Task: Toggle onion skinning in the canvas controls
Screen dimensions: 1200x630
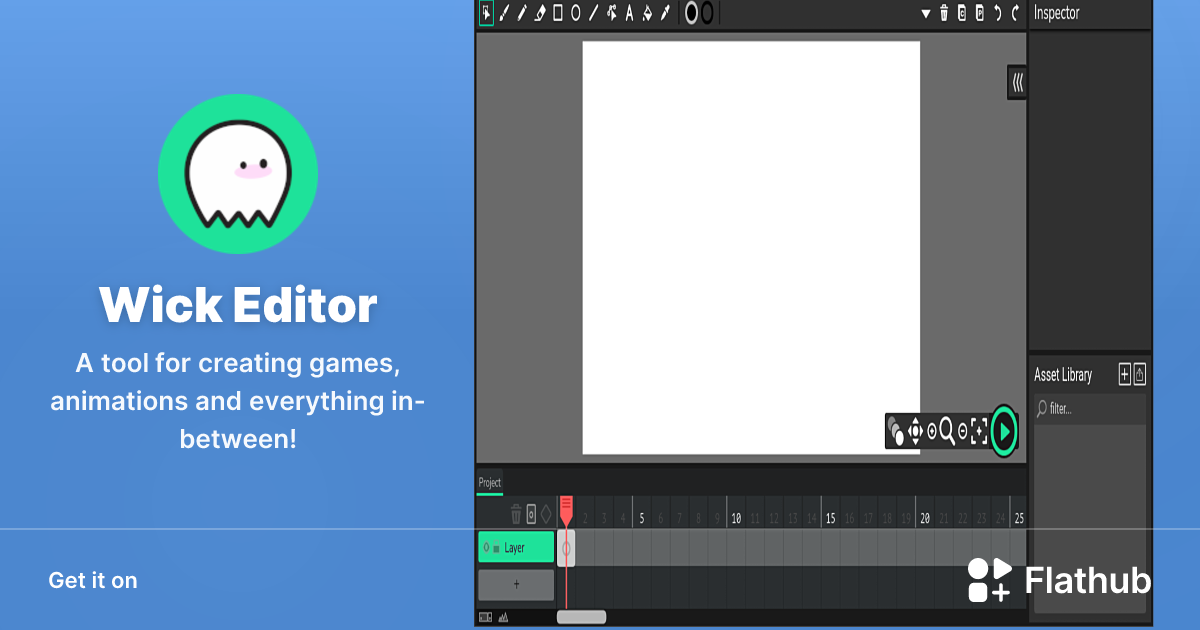Action: 898,431
